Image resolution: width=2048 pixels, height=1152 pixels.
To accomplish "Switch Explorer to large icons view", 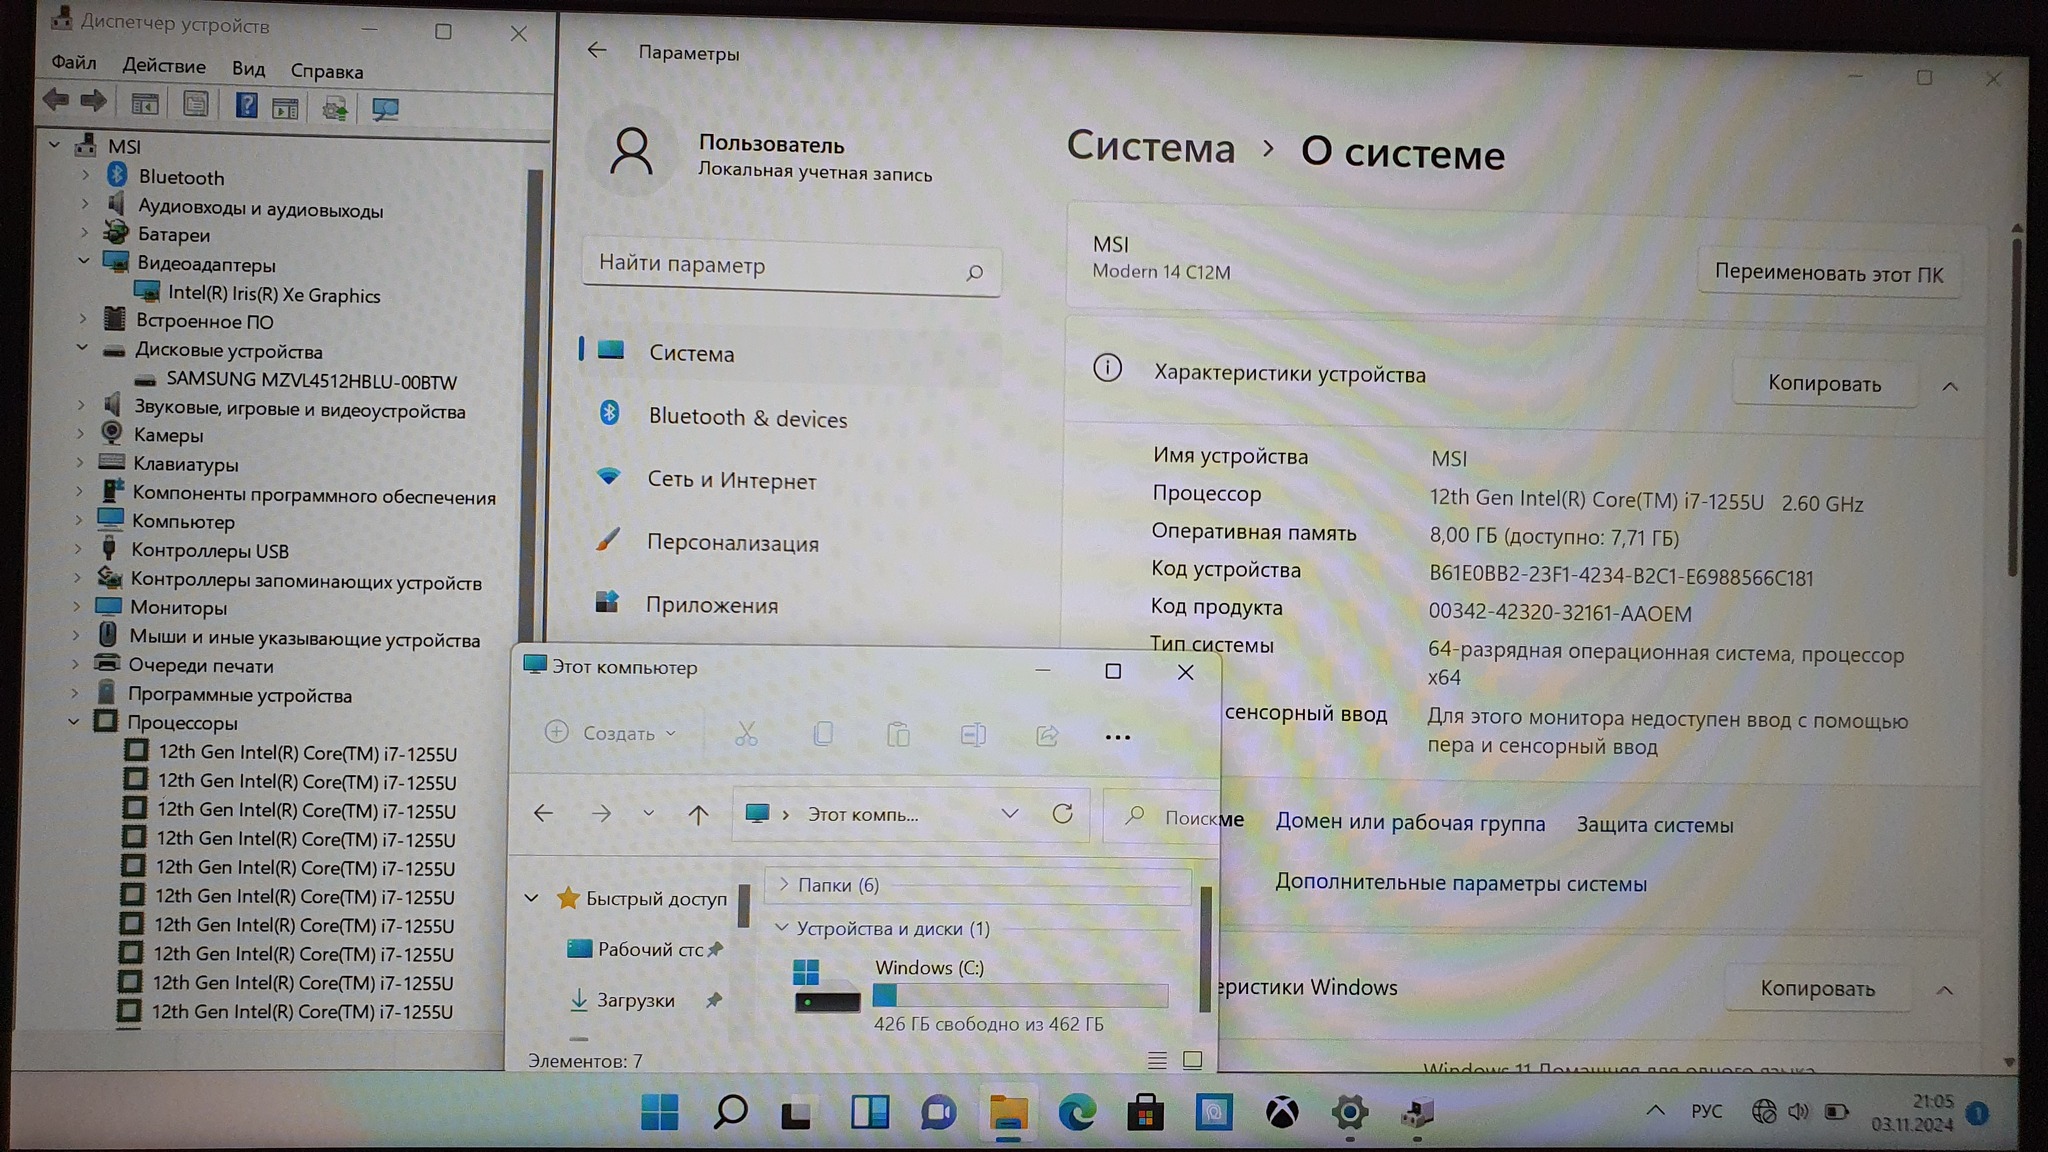I will (1192, 1060).
